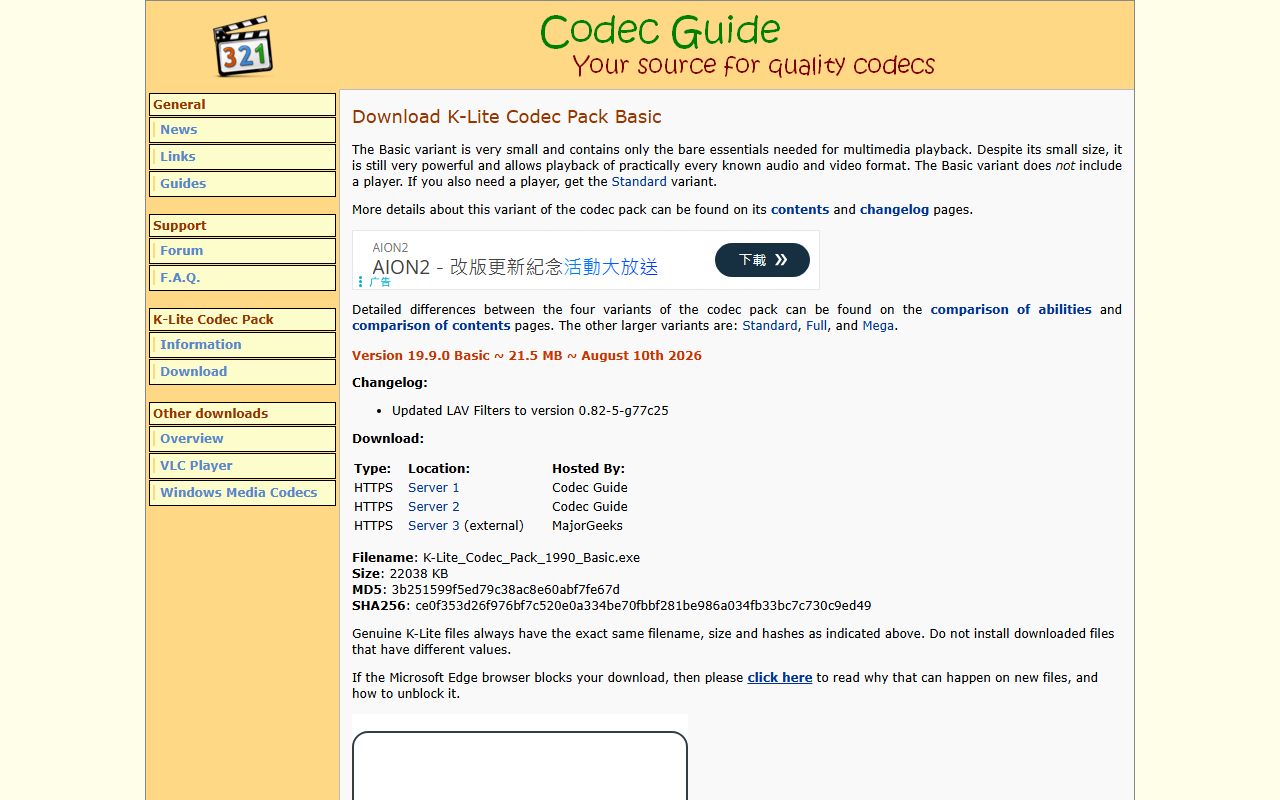Click the General sidebar section header

pyautogui.click(x=243, y=105)
